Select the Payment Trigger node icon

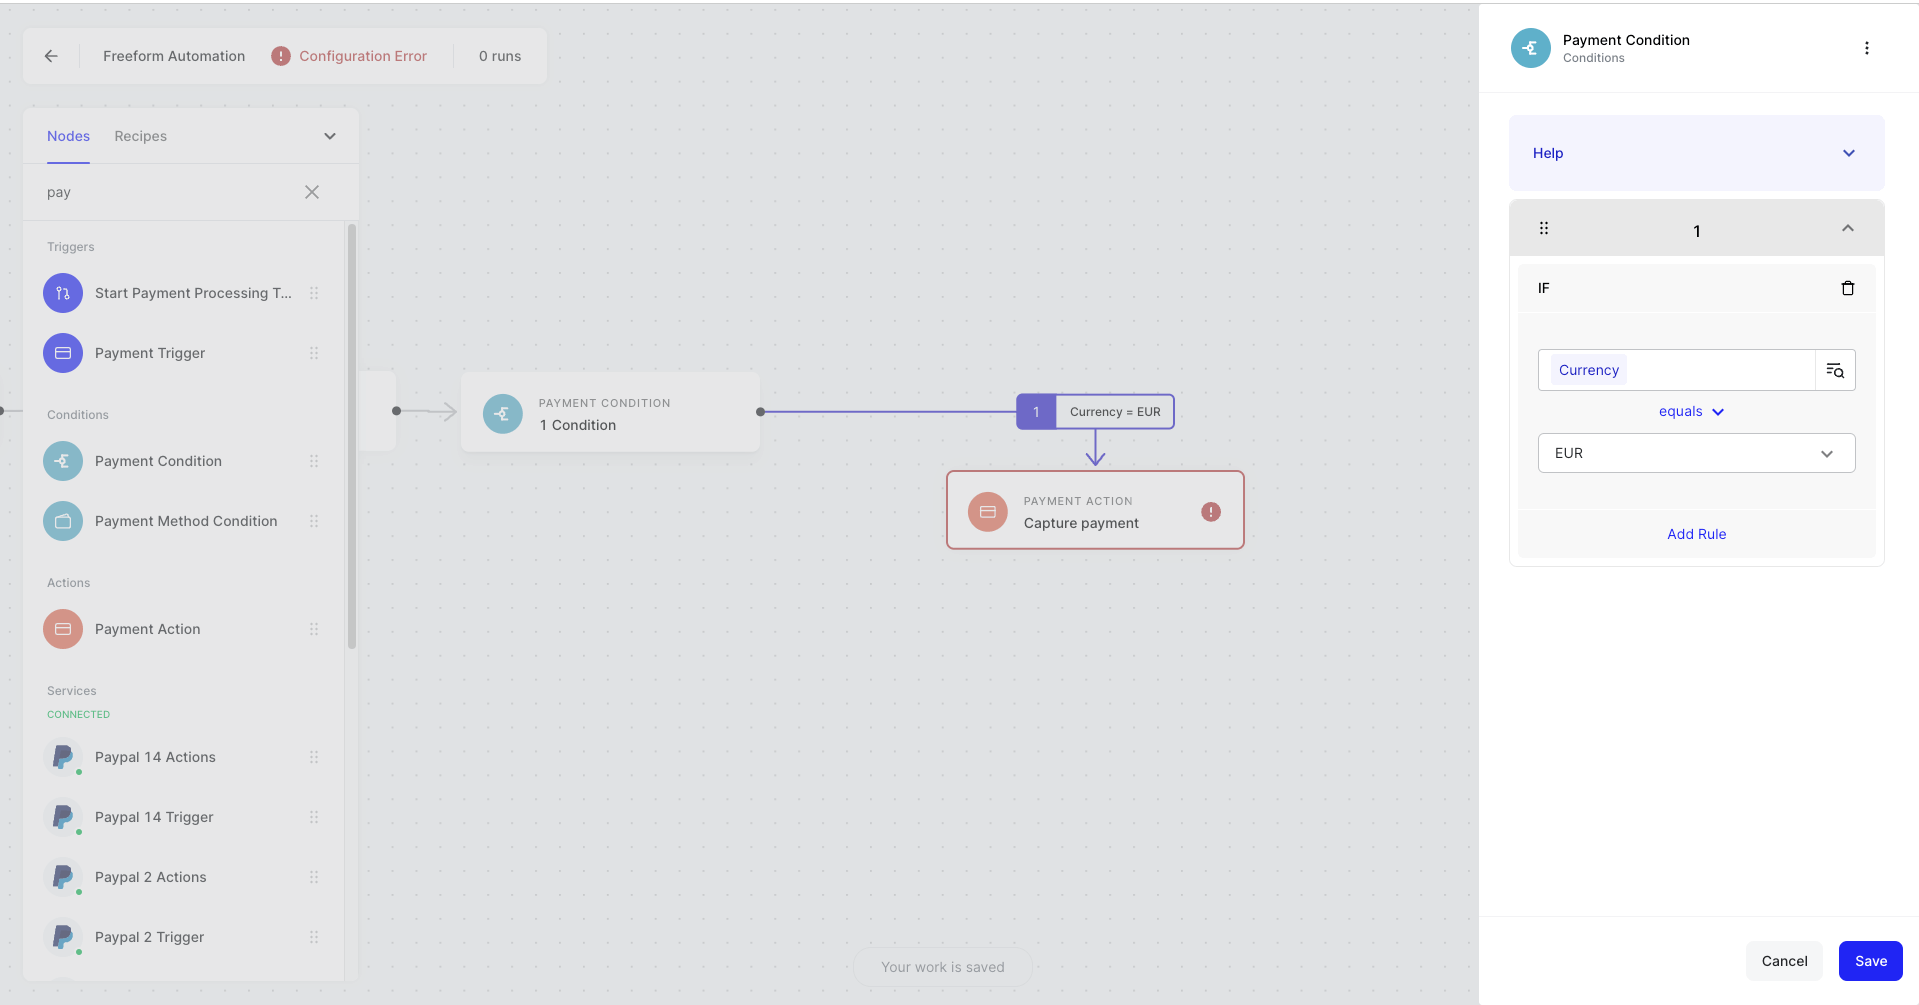pos(63,353)
